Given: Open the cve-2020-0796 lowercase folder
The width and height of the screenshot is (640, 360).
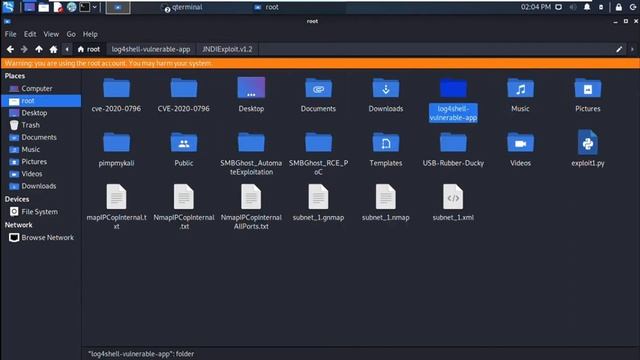Looking at the screenshot, I should tap(116, 88).
